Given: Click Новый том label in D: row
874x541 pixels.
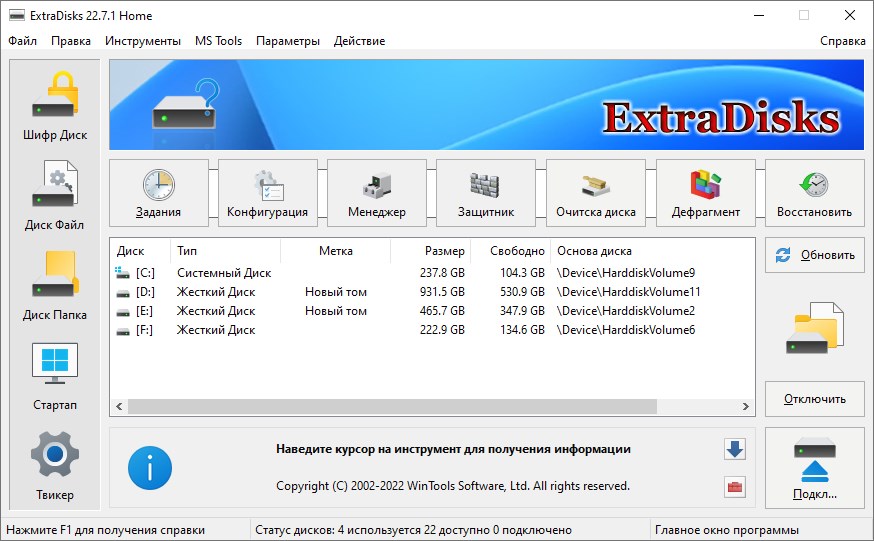Looking at the screenshot, I should pos(336,292).
